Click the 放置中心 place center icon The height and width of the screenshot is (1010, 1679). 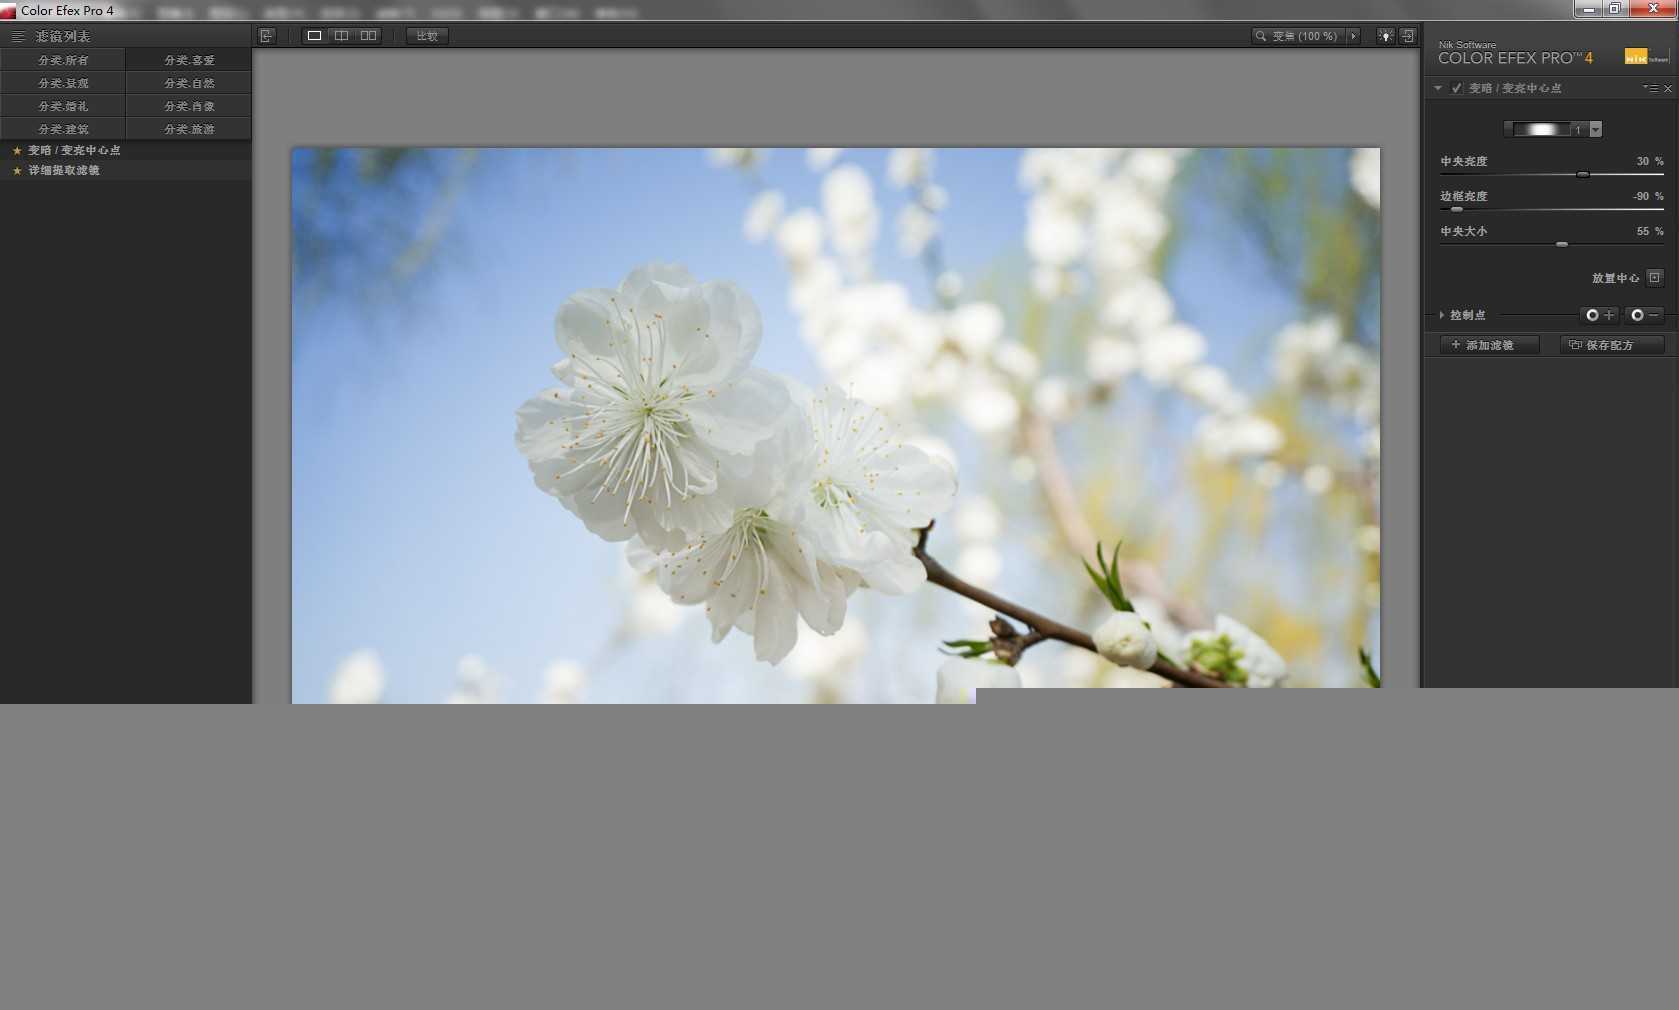pos(1655,277)
